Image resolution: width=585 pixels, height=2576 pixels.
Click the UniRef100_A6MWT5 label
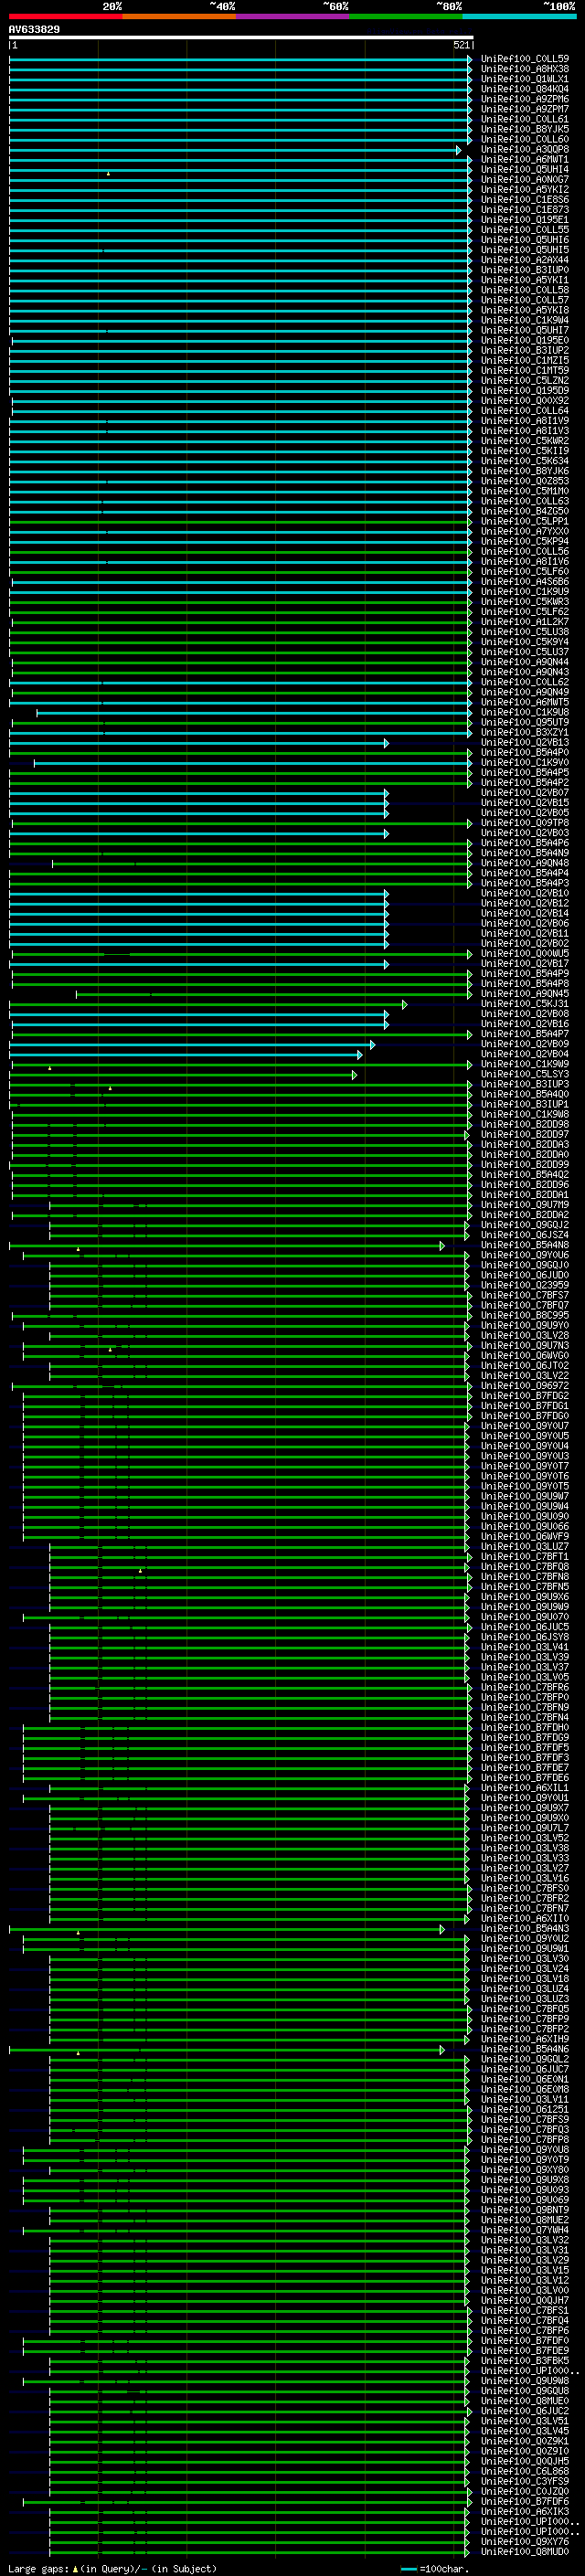coord(524,702)
